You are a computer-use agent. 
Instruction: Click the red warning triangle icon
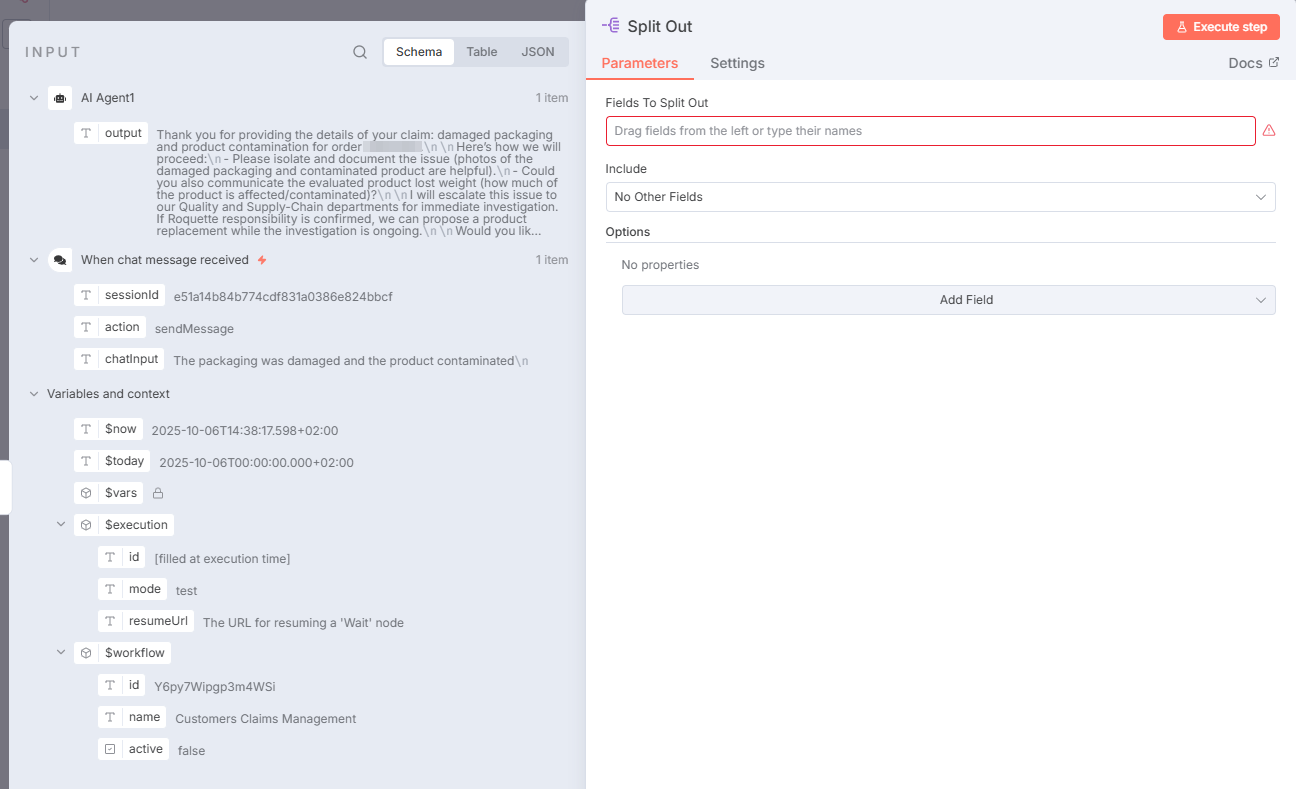click(1269, 131)
